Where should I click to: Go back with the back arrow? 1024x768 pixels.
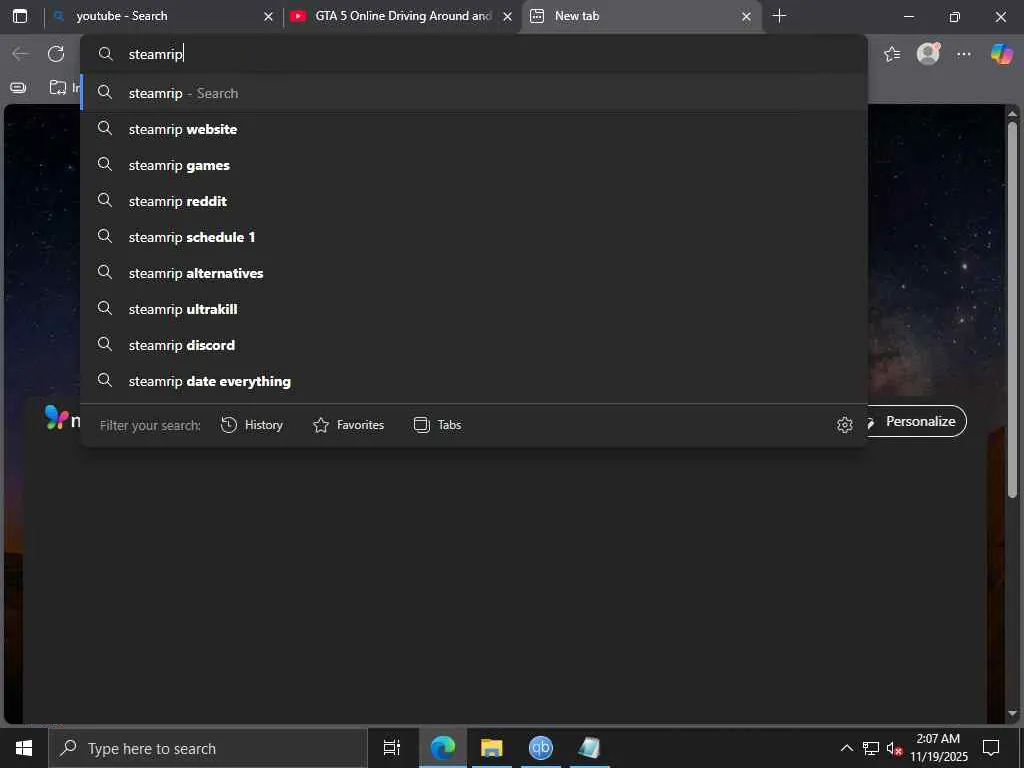tap(21, 54)
